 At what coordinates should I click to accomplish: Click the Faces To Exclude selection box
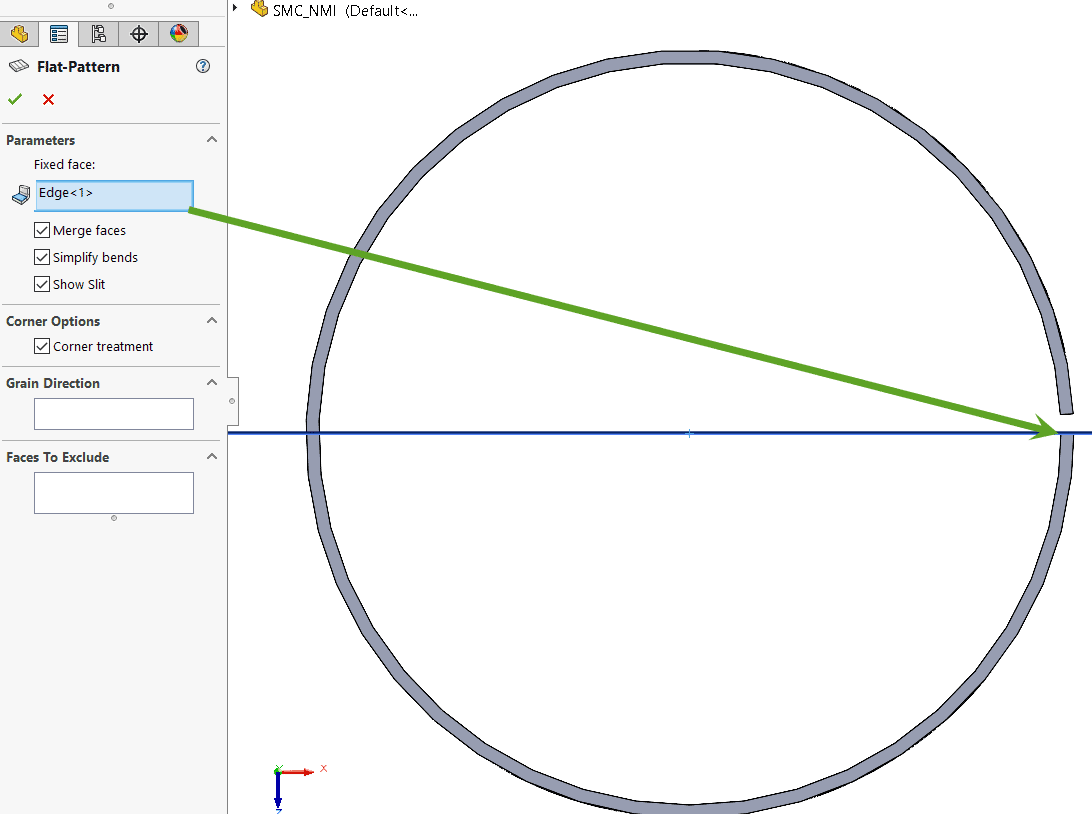pos(114,493)
